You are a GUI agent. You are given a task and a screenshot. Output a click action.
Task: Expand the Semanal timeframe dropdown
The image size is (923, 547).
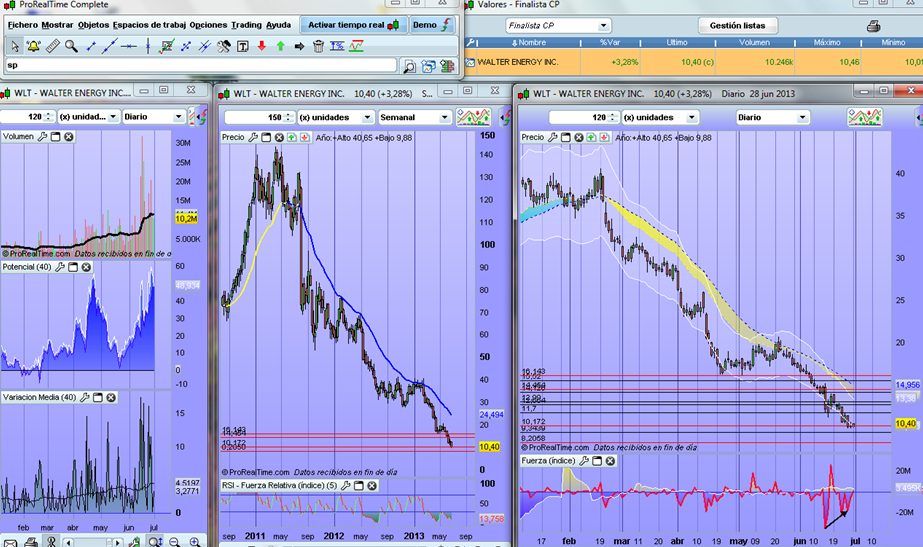coord(443,117)
